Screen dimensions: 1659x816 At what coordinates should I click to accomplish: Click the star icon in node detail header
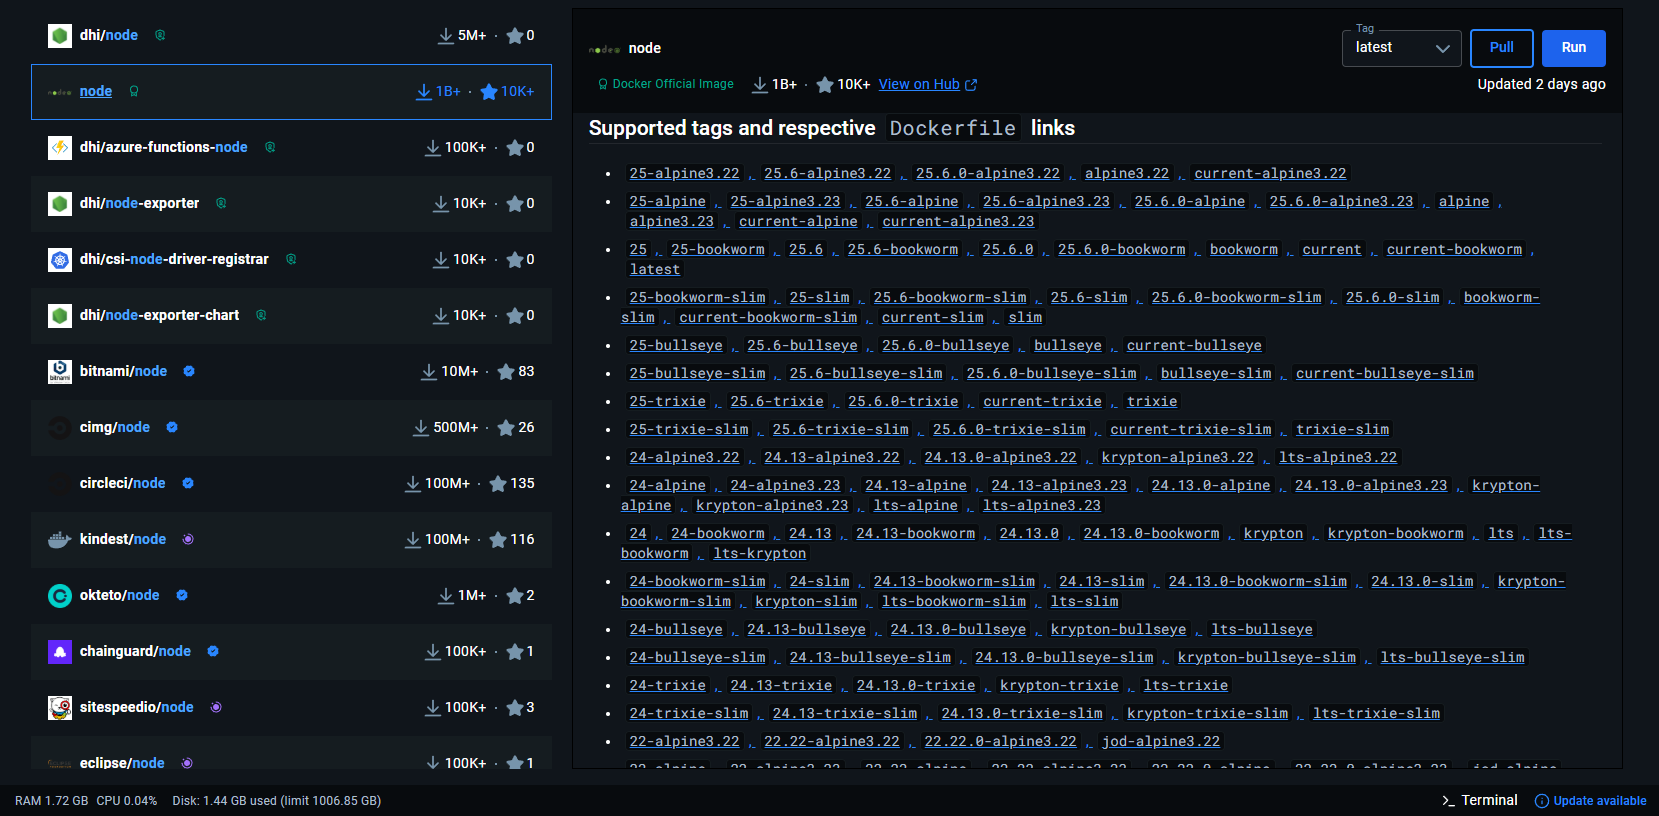(x=825, y=85)
